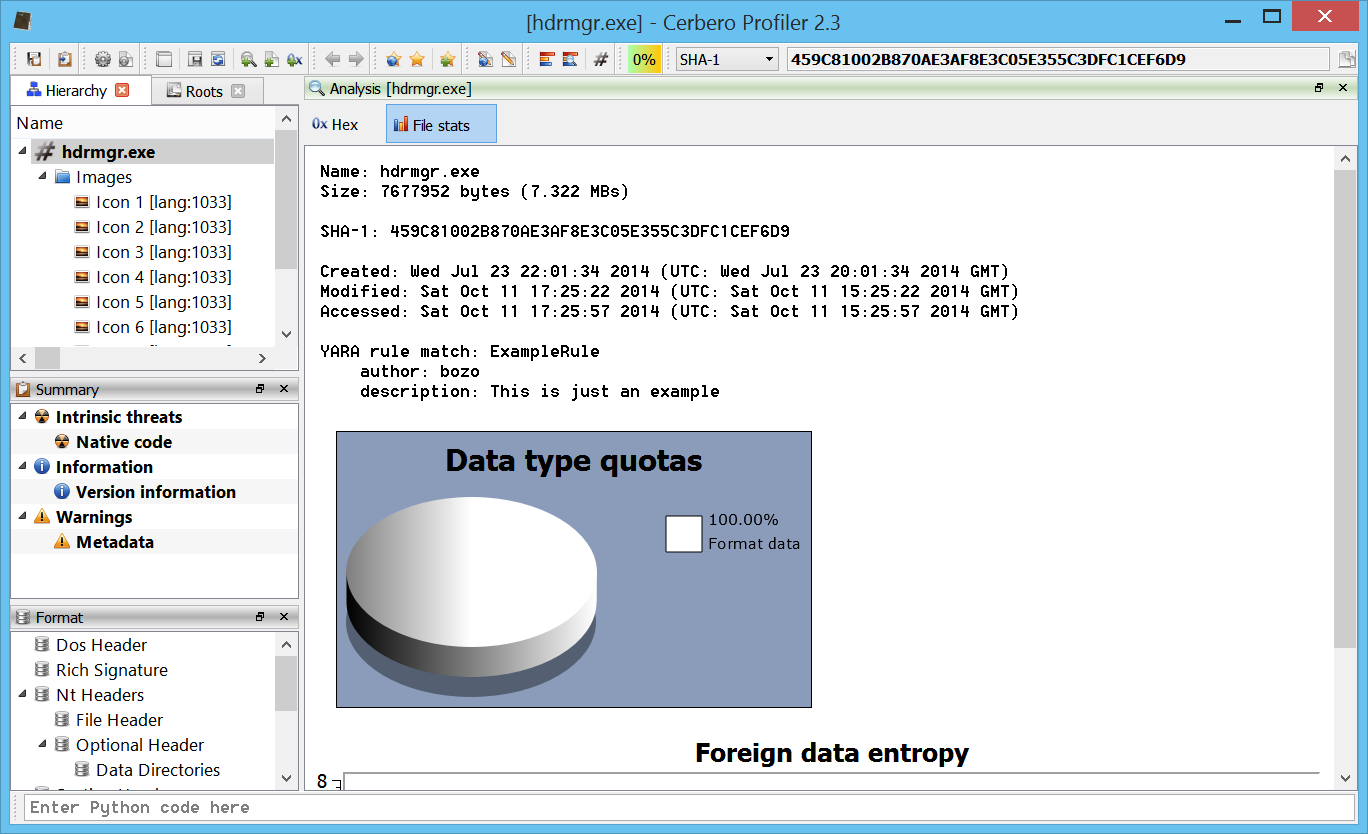Screen dimensions: 1368x834
Task: Collapse the Images folder node
Action: pyautogui.click(x=43, y=177)
